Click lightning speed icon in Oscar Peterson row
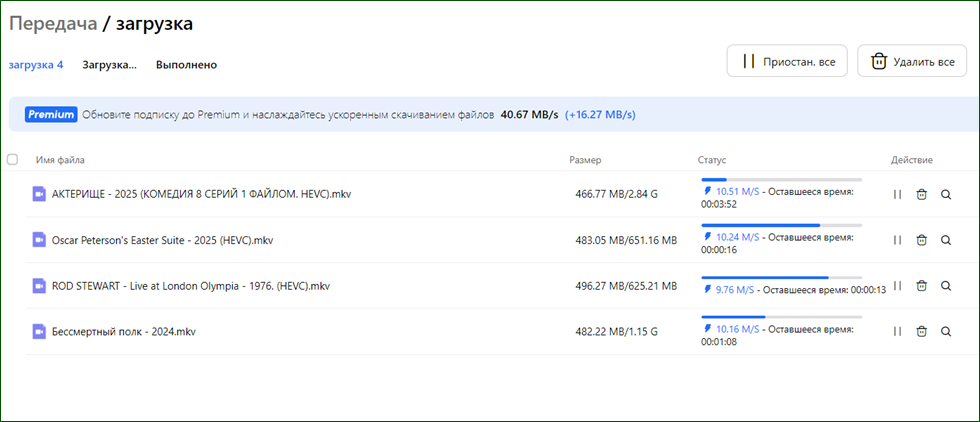This screenshot has width=980, height=422. coord(708,237)
